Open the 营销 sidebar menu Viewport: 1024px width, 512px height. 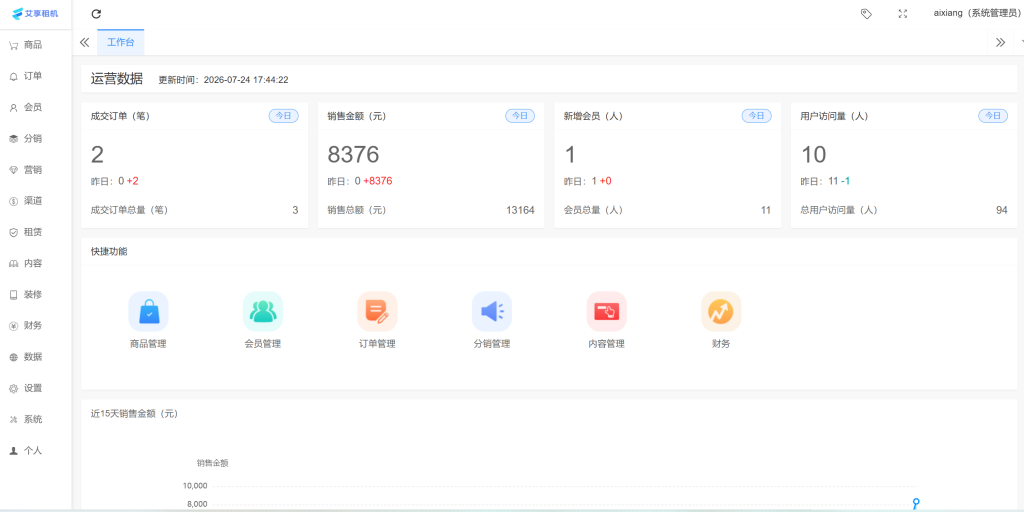(x=35, y=170)
